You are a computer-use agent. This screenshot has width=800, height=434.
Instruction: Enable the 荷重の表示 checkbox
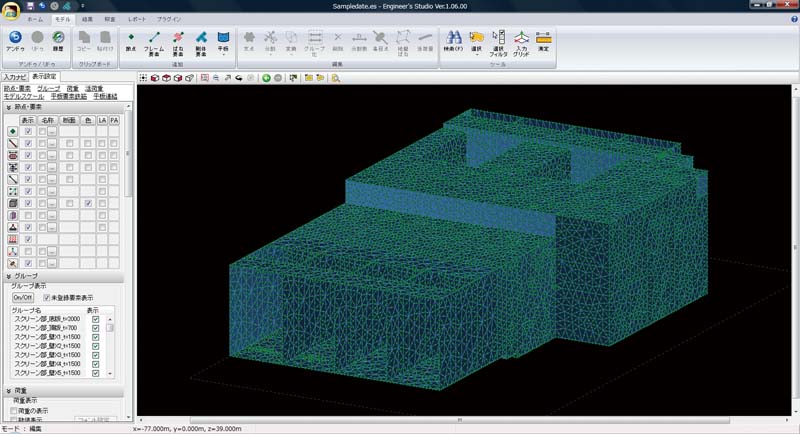click(14, 411)
